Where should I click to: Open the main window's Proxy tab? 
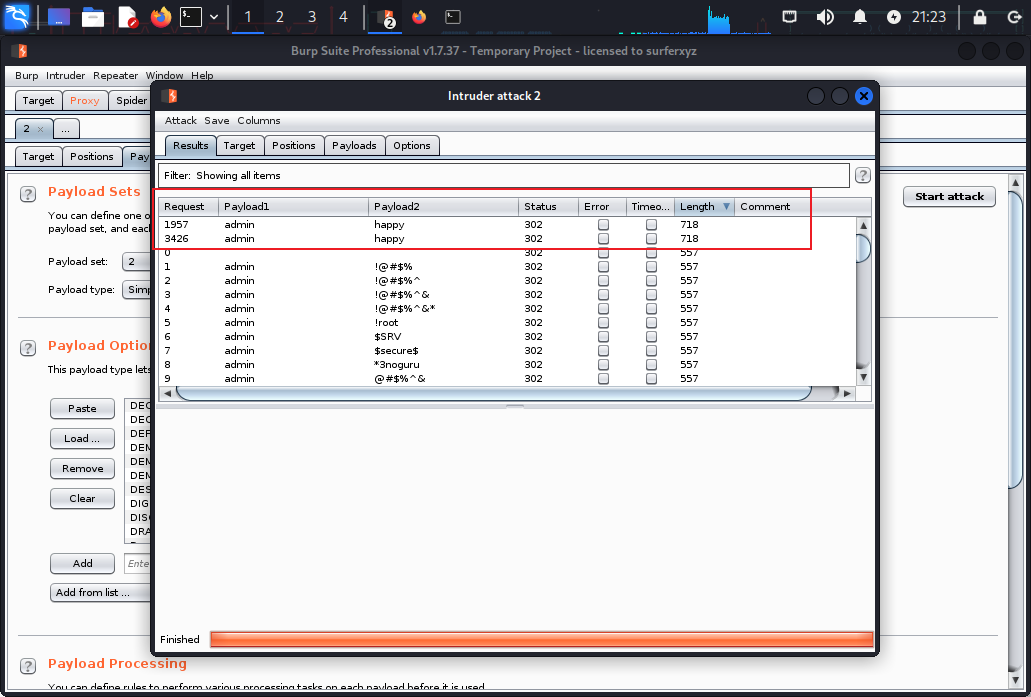[x=85, y=100]
